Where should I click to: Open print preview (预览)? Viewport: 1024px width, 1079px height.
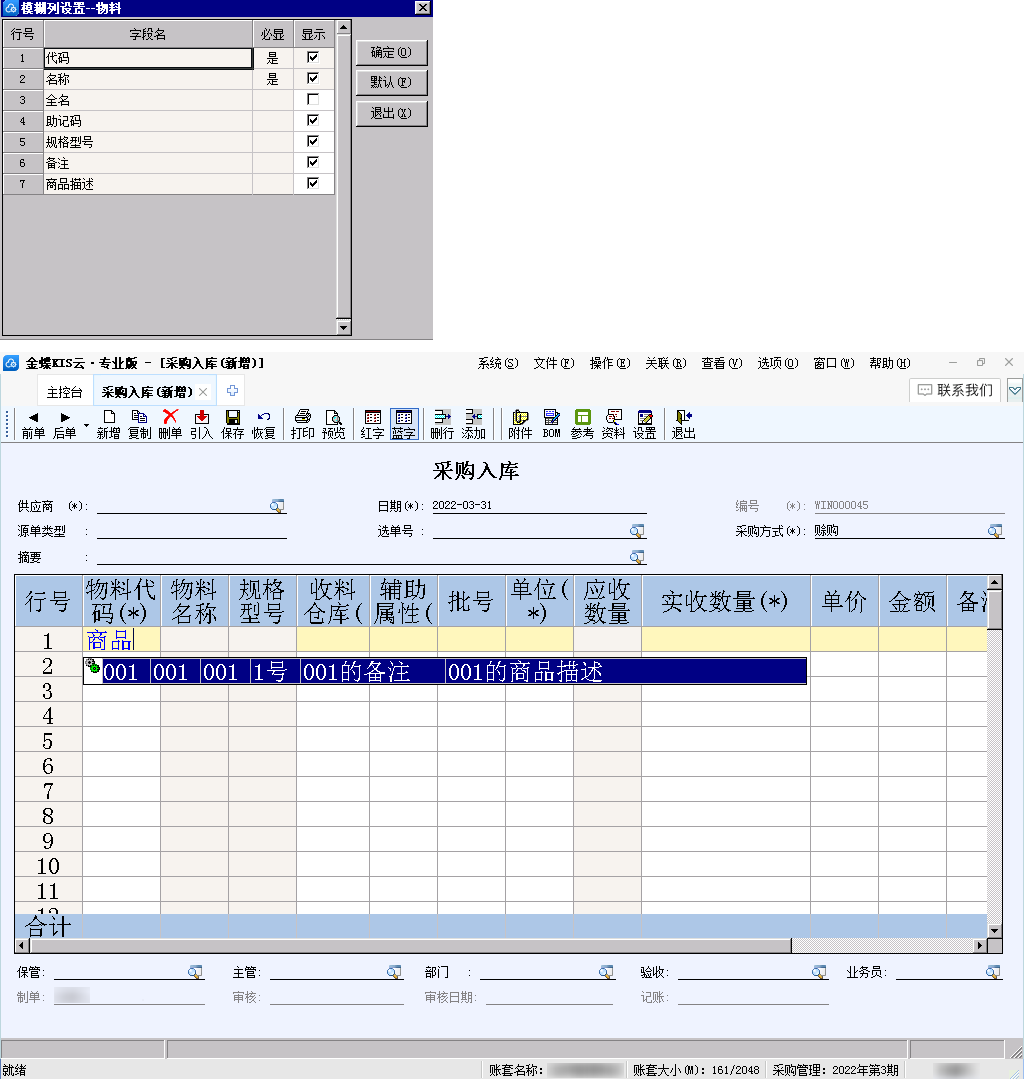point(334,424)
